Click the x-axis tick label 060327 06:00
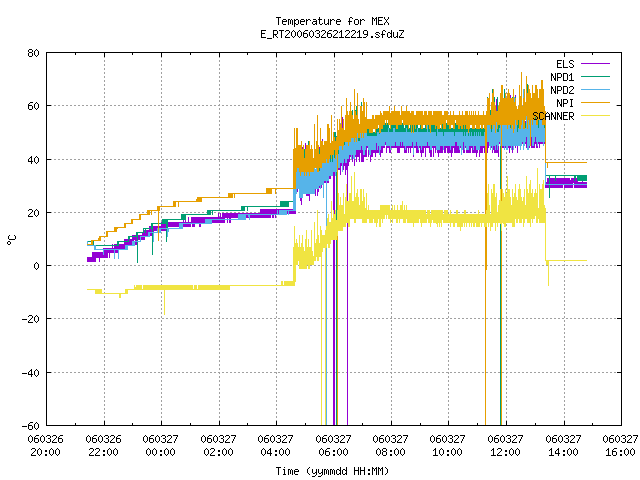The width and height of the screenshot is (640, 480). pyautogui.click(x=333, y=446)
